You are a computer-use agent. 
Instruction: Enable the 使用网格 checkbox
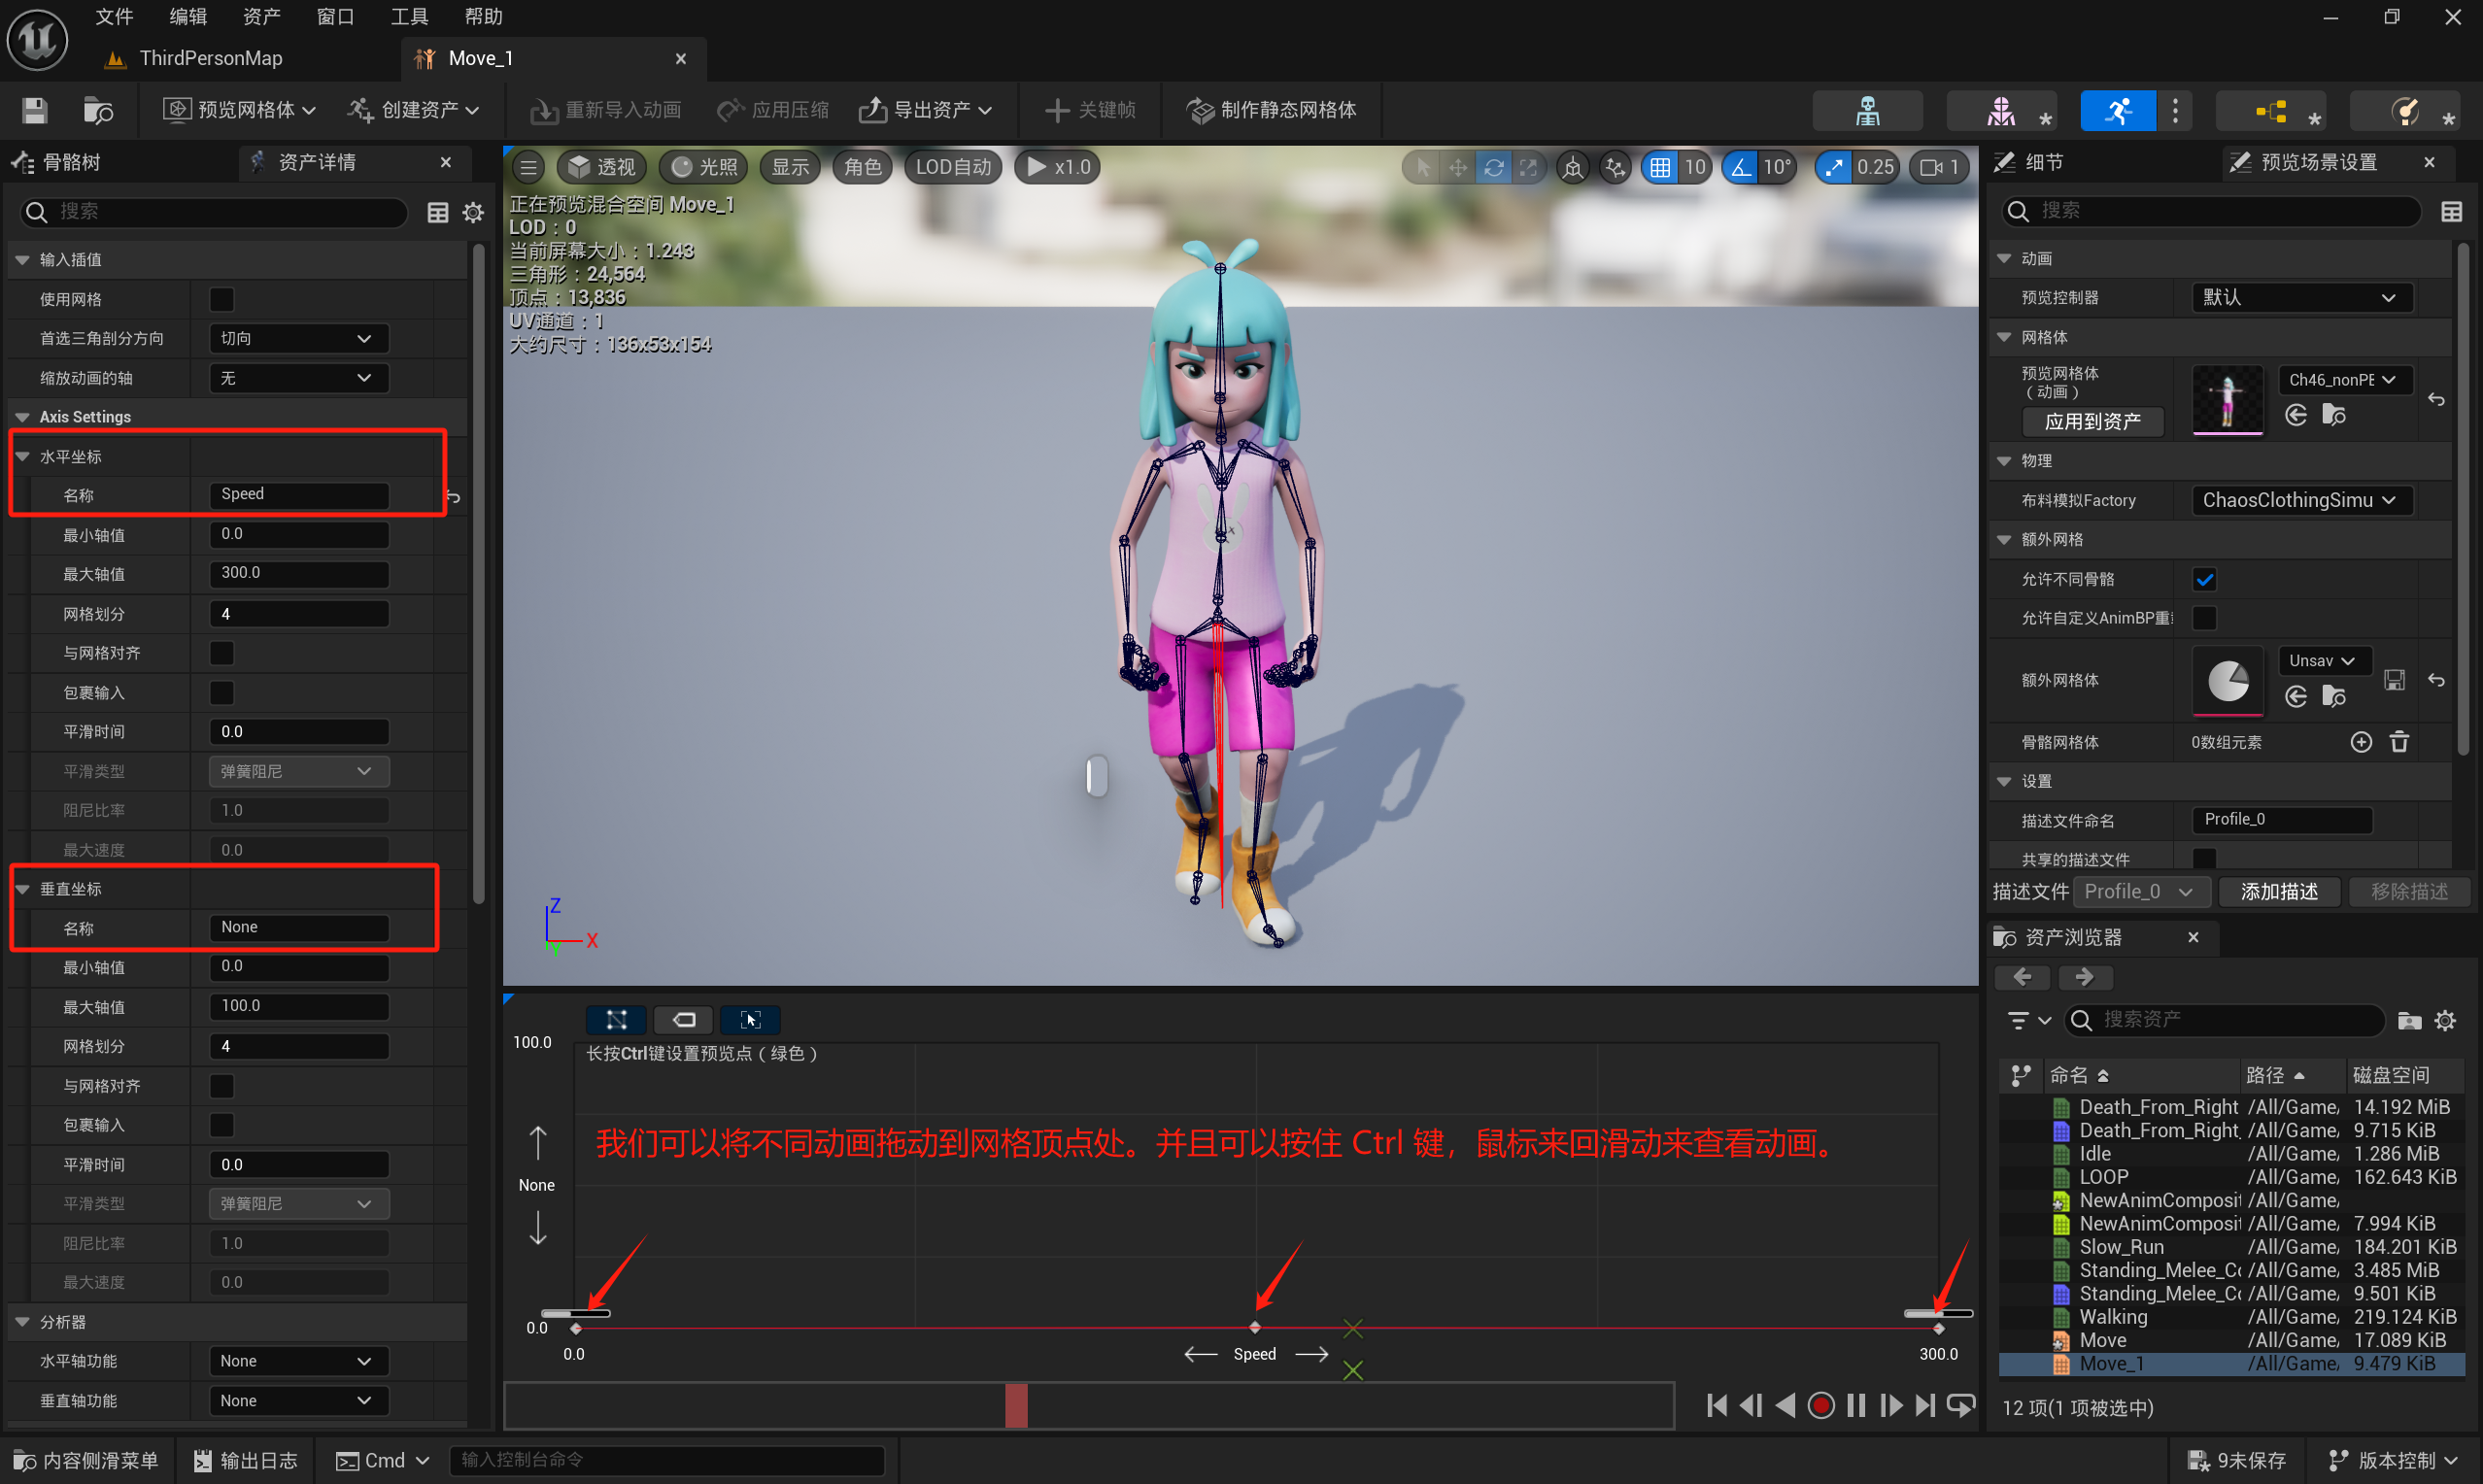[x=221, y=299]
